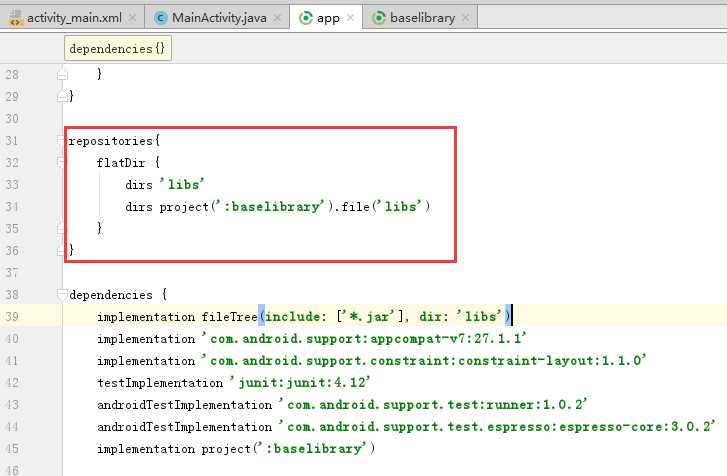
Task: Click the XML file icon on activity_main.xml tab
Action: [16, 18]
